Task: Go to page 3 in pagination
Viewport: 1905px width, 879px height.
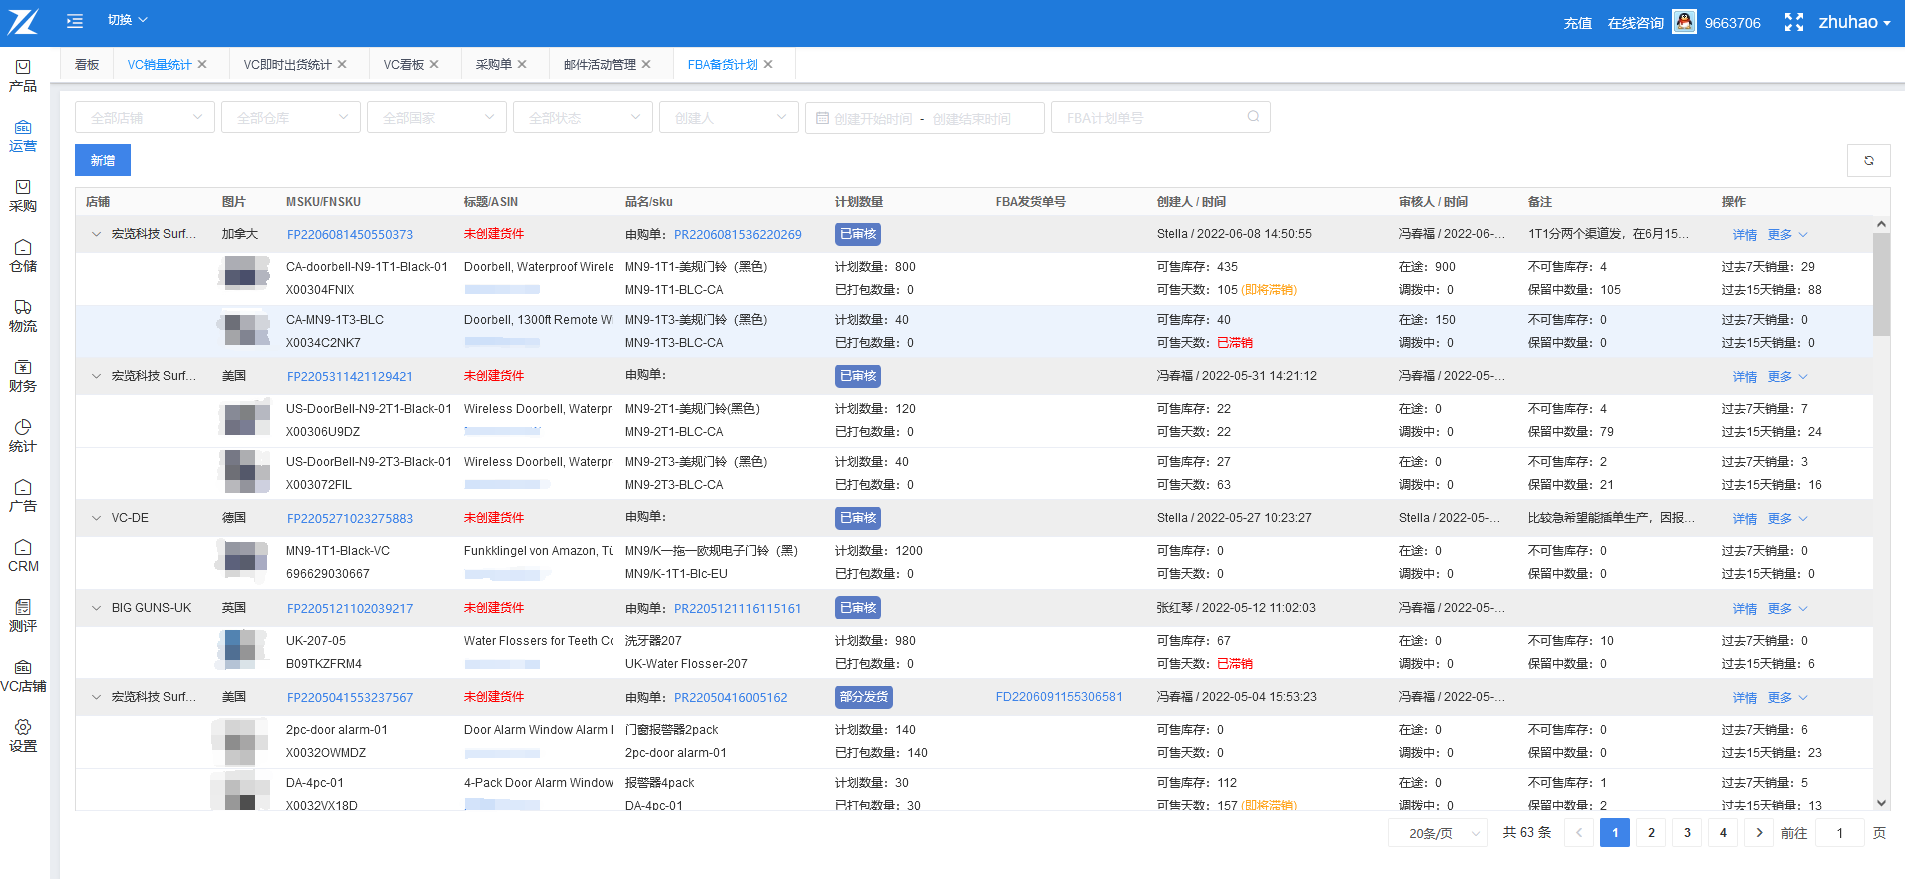Action: pyautogui.click(x=1687, y=833)
